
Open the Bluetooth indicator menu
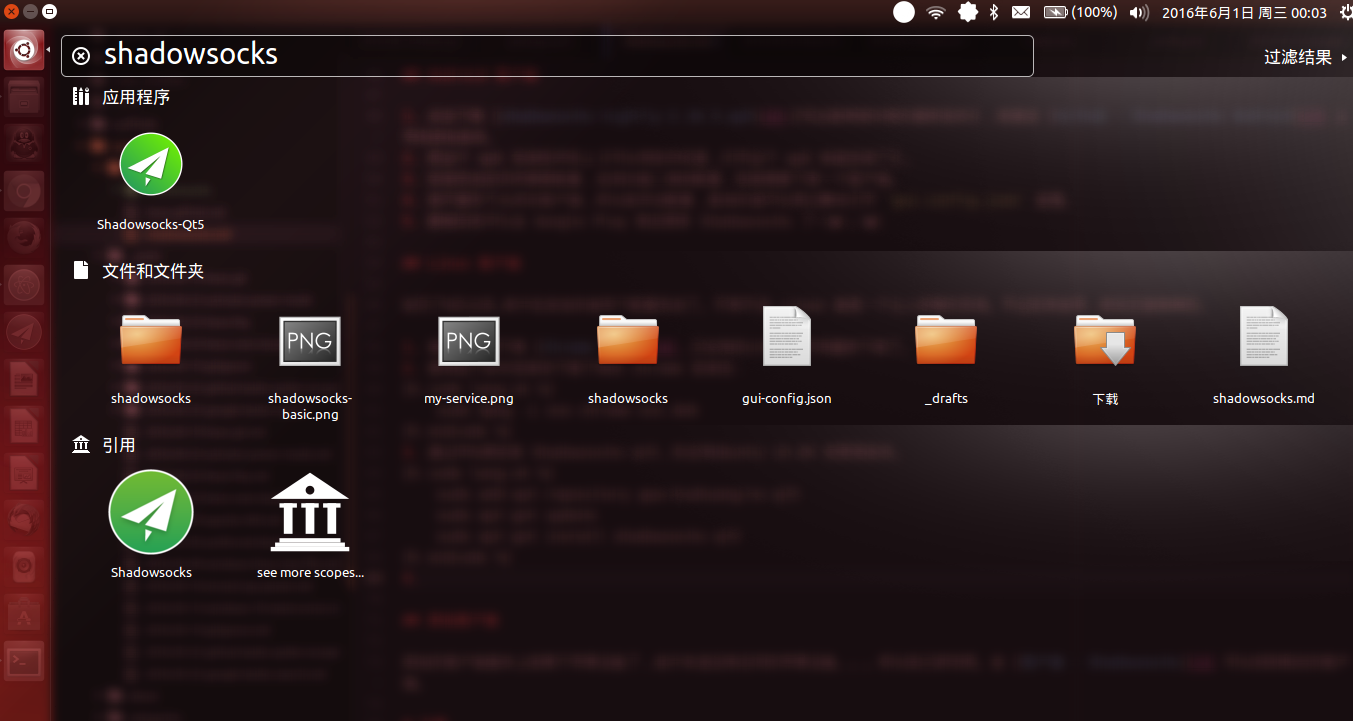pyautogui.click(x=994, y=12)
